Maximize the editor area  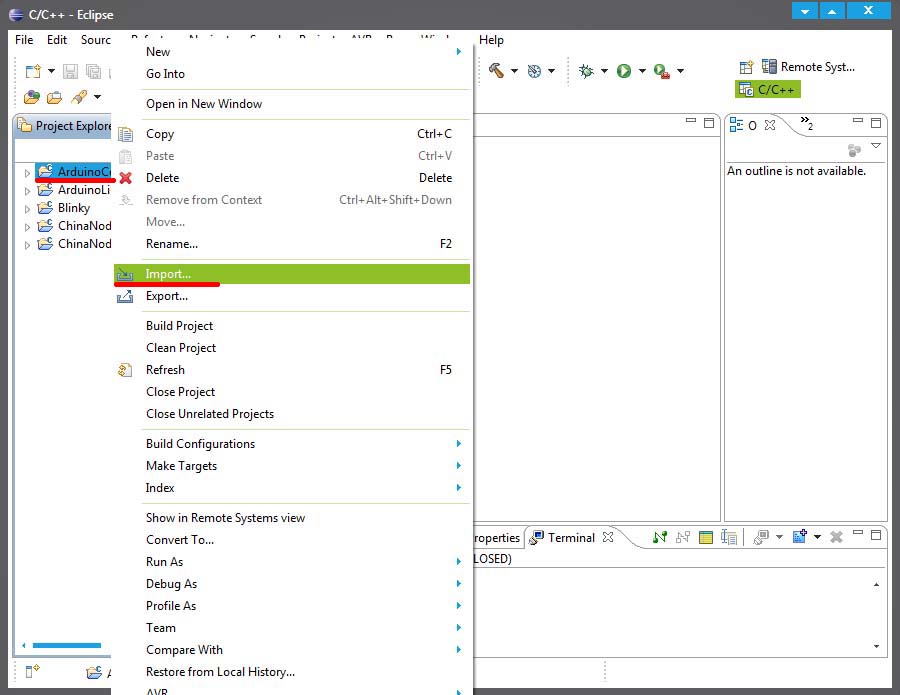[x=709, y=123]
